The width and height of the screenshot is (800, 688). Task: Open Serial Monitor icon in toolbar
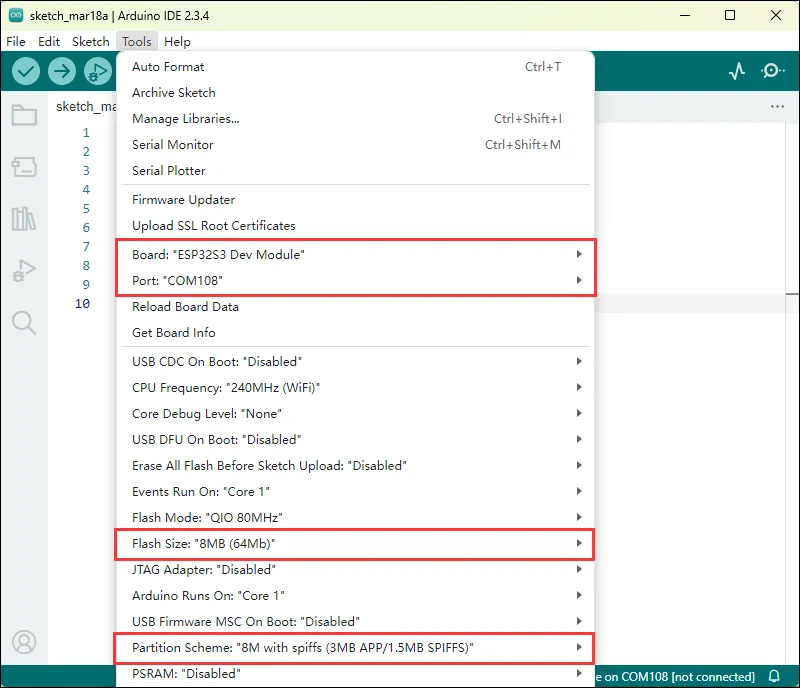(x=773, y=71)
